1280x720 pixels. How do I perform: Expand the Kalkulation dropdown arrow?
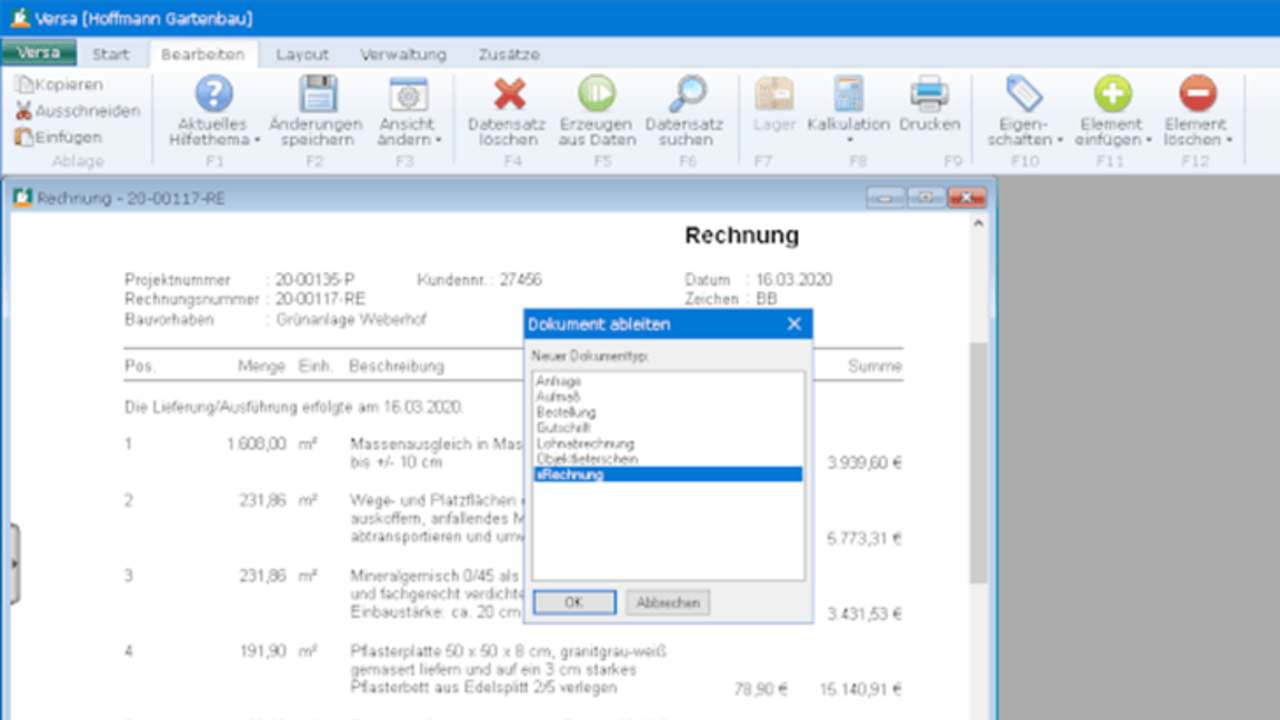[x=849, y=140]
